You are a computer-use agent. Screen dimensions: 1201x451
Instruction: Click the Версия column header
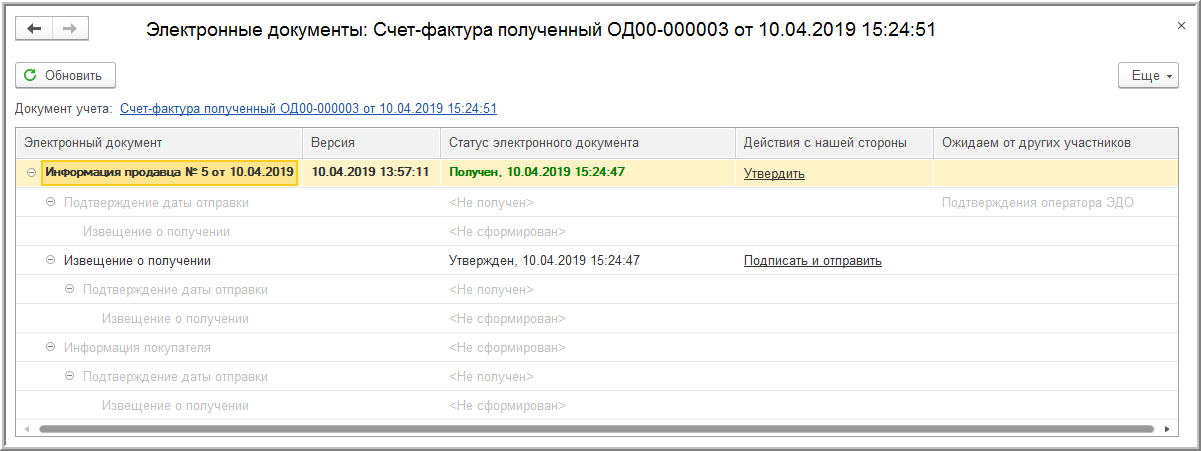point(372,143)
